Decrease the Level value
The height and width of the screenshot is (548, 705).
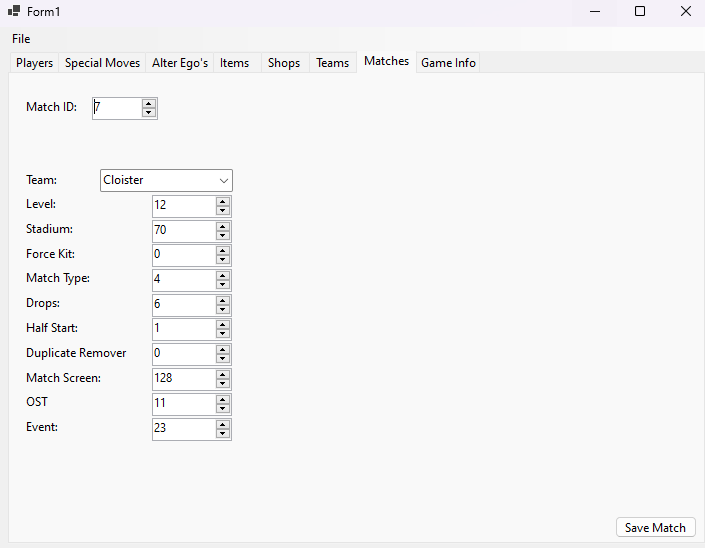tap(223, 210)
